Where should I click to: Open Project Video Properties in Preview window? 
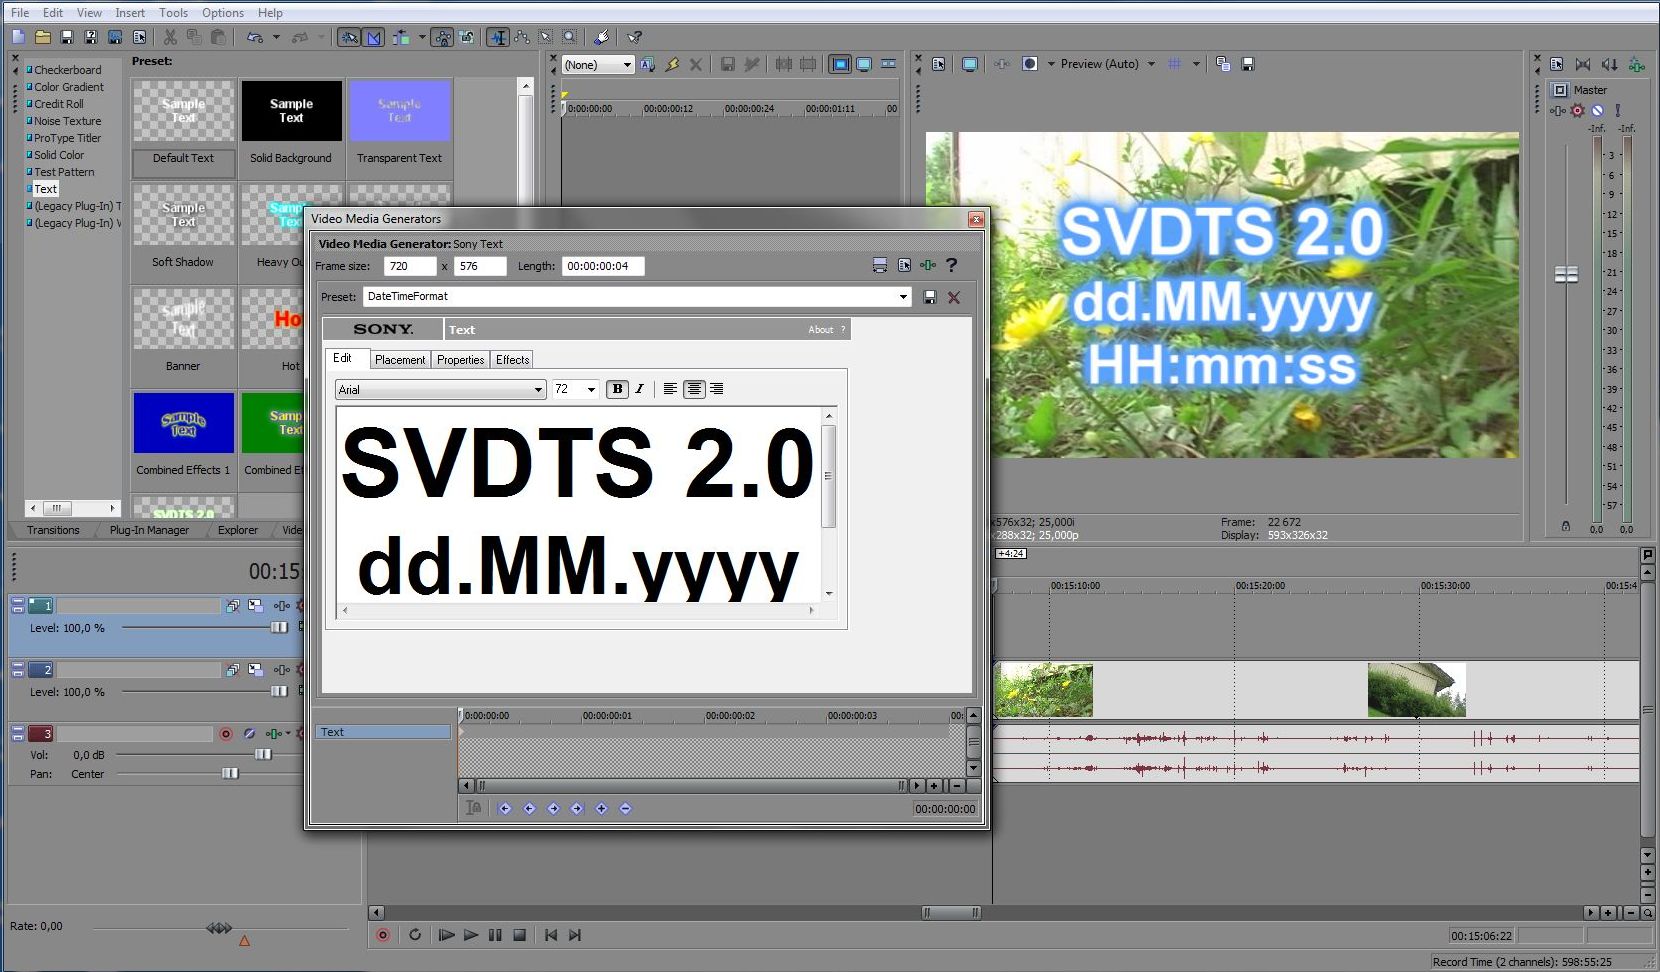[x=939, y=64]
